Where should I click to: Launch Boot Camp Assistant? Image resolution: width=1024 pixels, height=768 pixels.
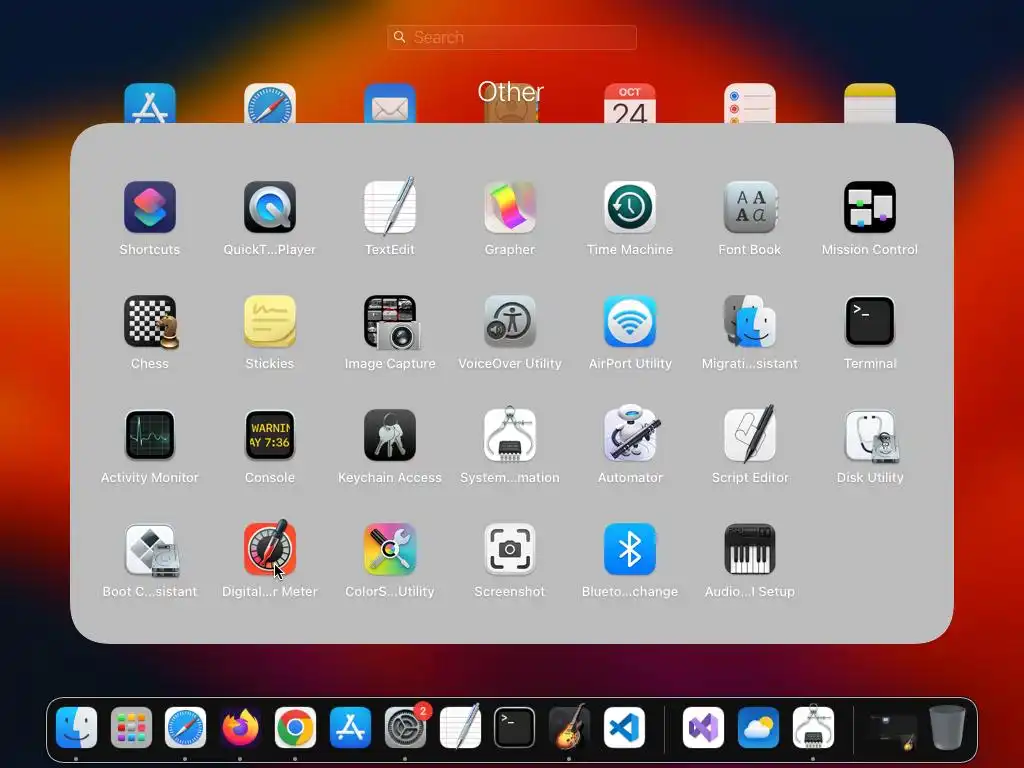coord(152,550)
